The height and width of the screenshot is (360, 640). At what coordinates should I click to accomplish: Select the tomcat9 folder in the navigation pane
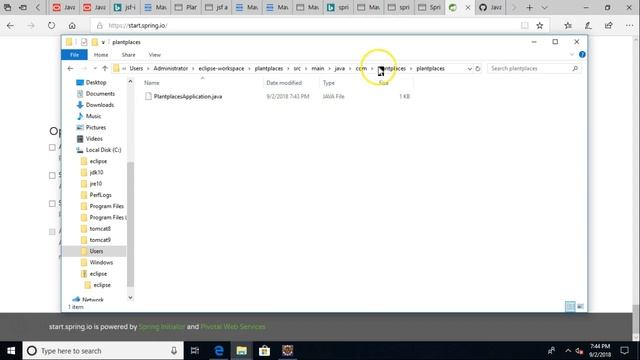[100, 240]
